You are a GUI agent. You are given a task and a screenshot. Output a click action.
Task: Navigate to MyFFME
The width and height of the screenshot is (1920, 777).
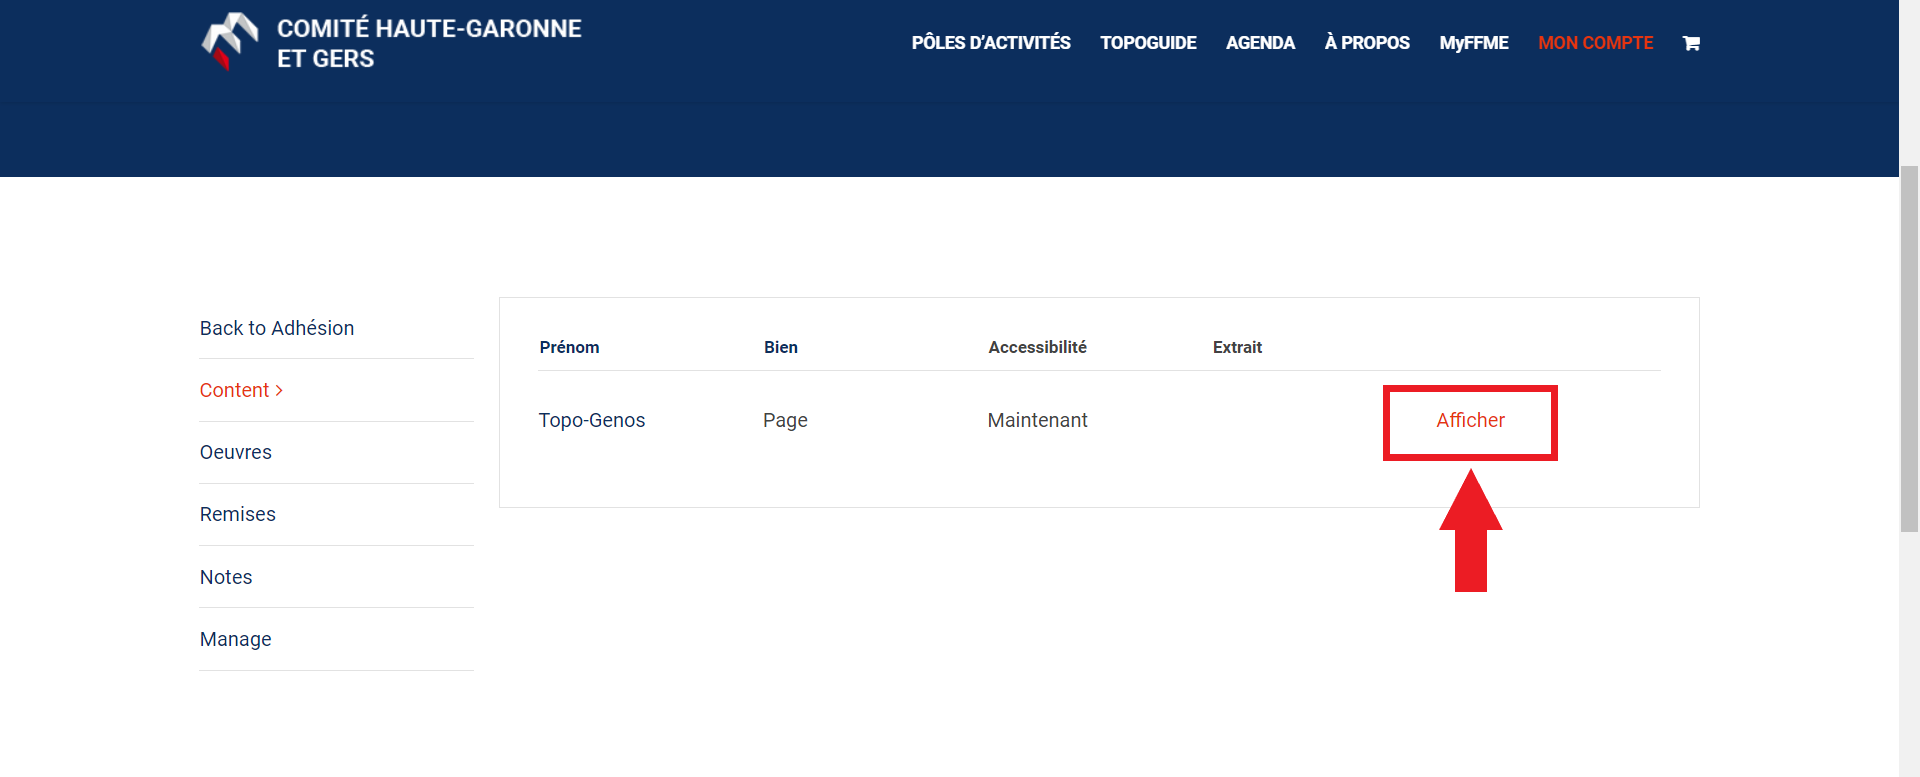coord(1473,43)
